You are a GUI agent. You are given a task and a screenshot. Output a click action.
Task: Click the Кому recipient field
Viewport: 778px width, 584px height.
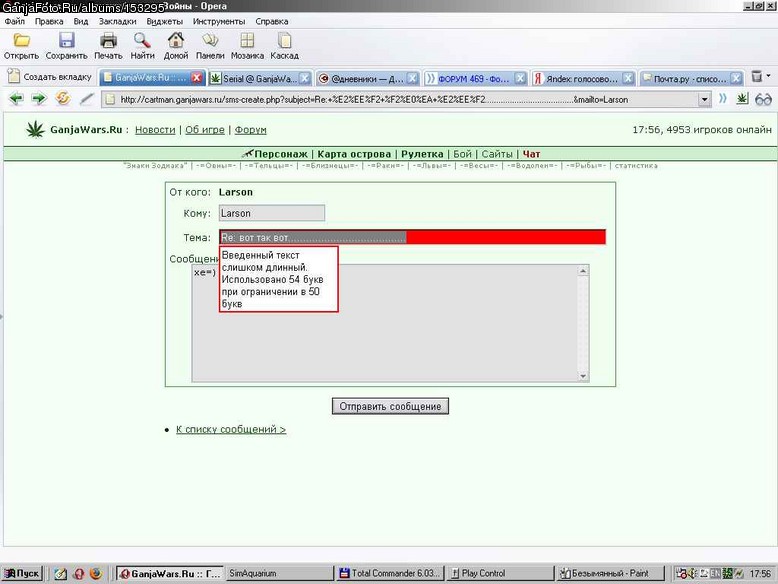pyautogui.click(x=272, y=213)
